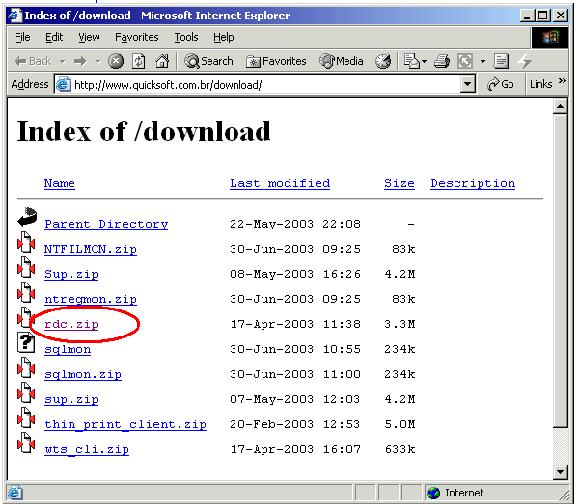Click file icon beside wts_cli.zip
The image size is (575, 504).
(x=26, y=442)
